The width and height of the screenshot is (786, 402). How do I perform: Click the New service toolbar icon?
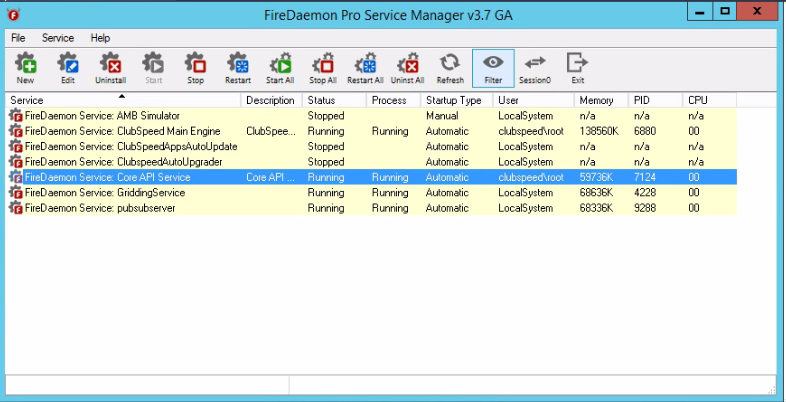coord(26,68)
